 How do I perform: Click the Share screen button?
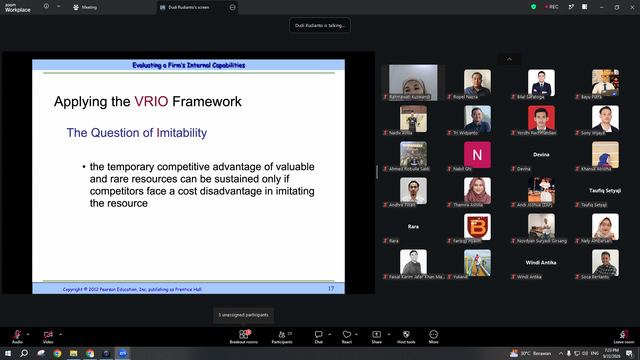pyautogui.click(x=376, y=337)
